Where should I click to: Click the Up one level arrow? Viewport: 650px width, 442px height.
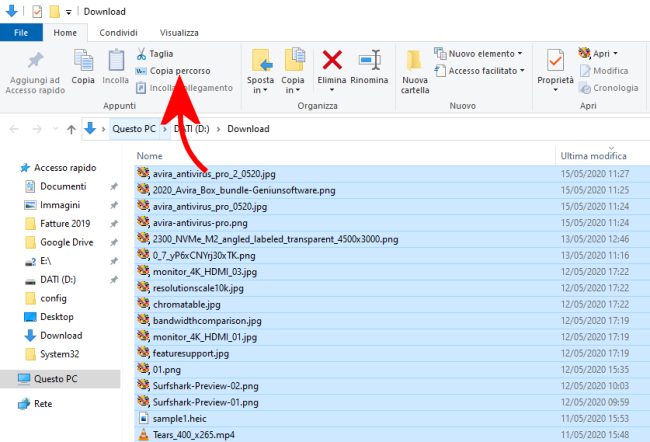click(x=71, y=129)
